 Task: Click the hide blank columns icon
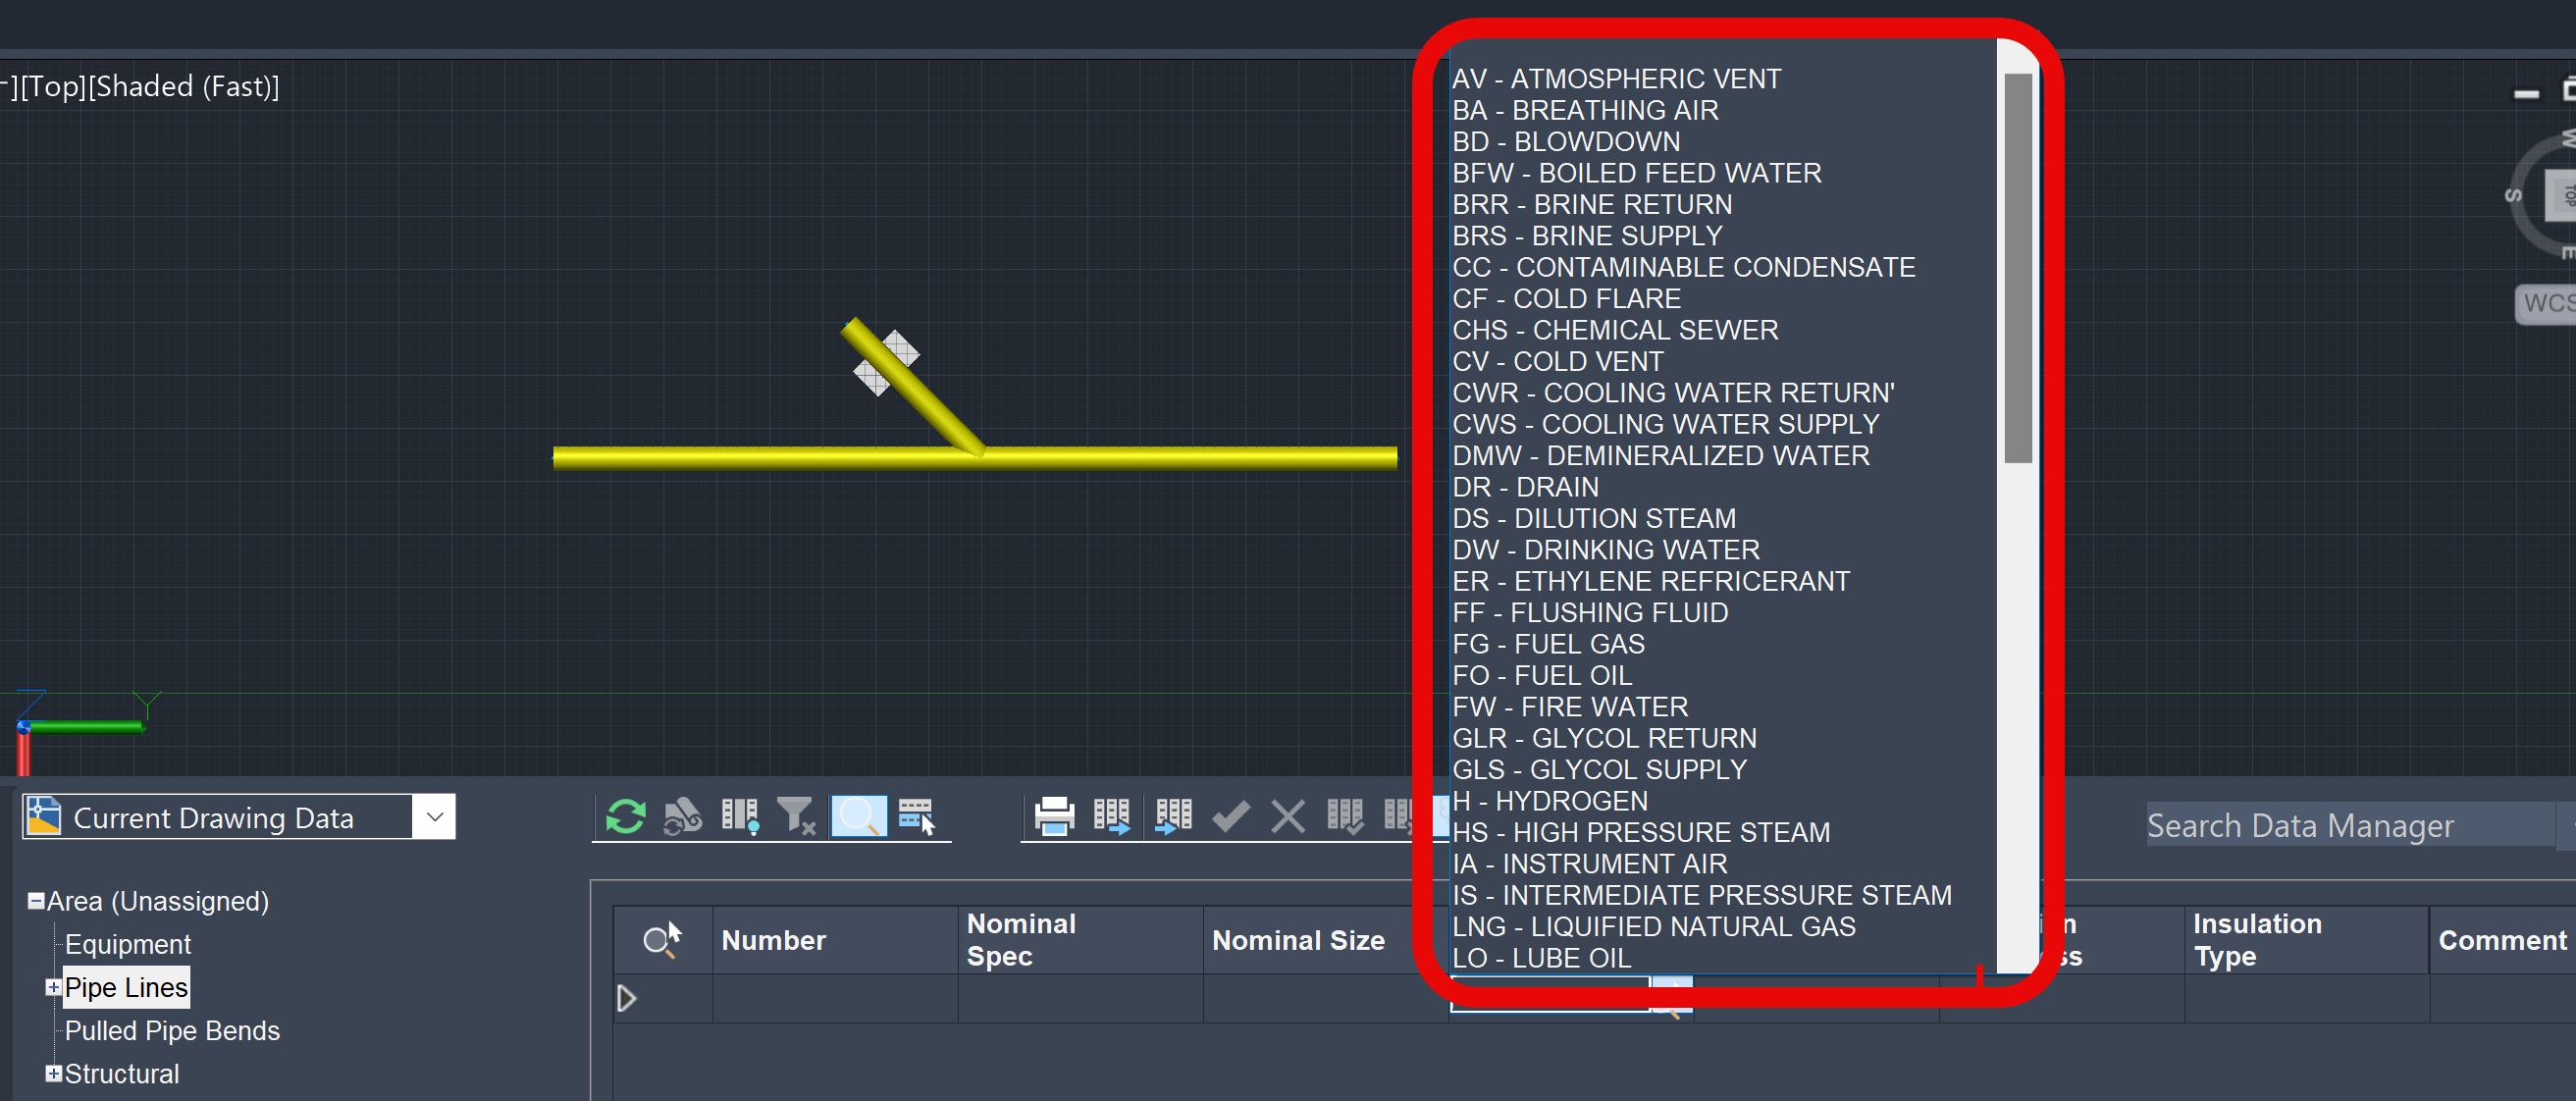point(741,816)
